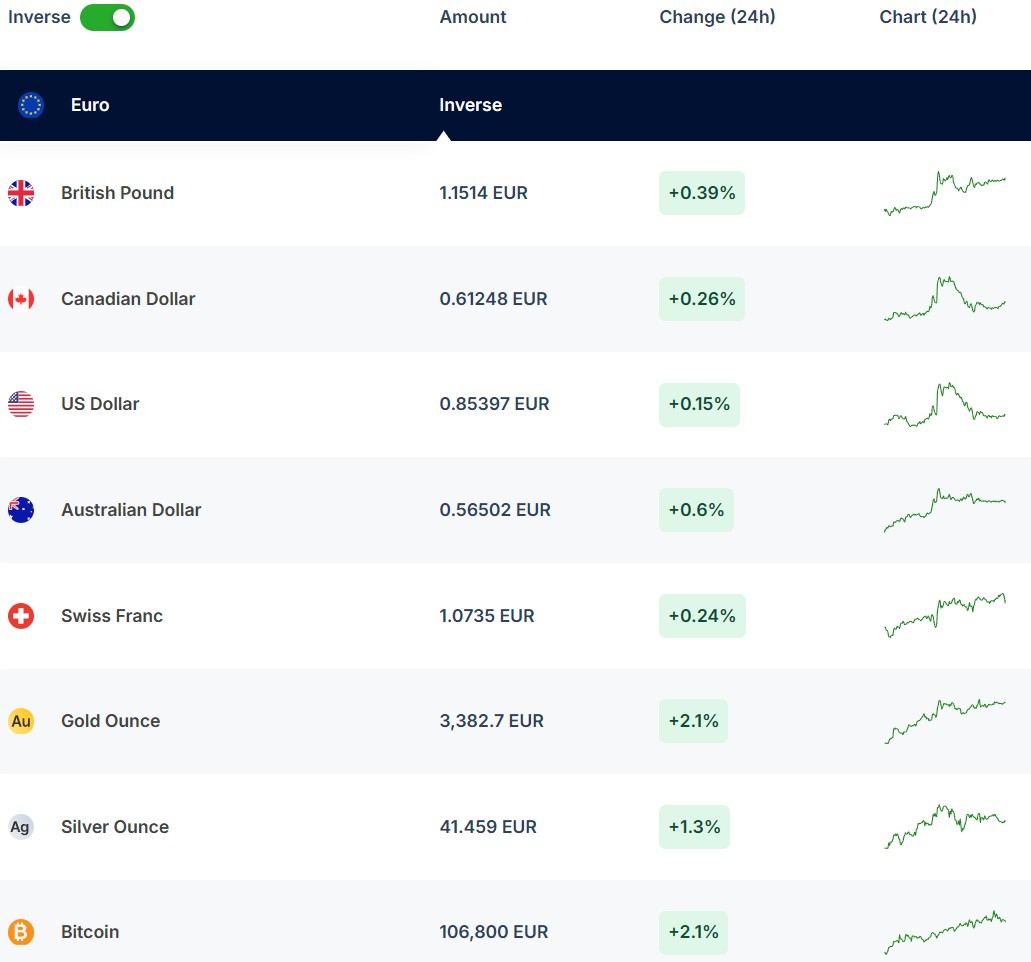Viewport: 1031px width, 962px height.
Task: Click the Canadian flag icon
Action: tap(21, 299)
